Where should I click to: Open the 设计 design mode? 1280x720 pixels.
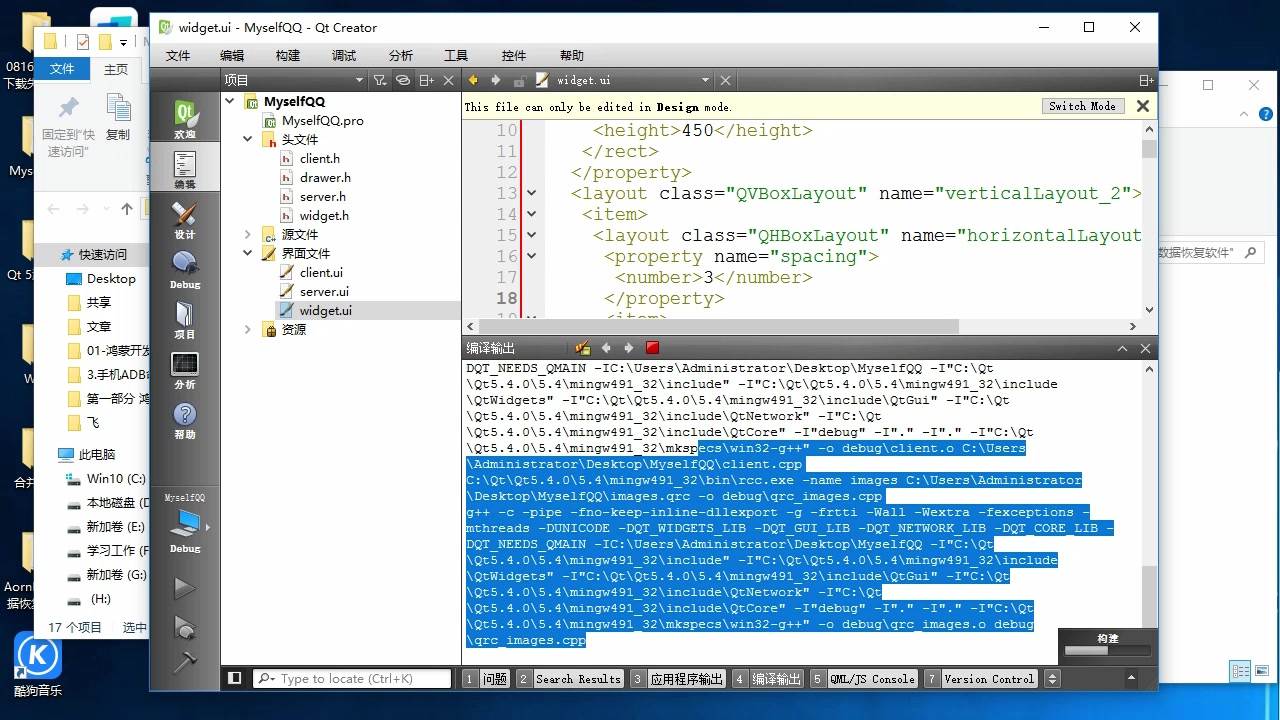[185, 219]
